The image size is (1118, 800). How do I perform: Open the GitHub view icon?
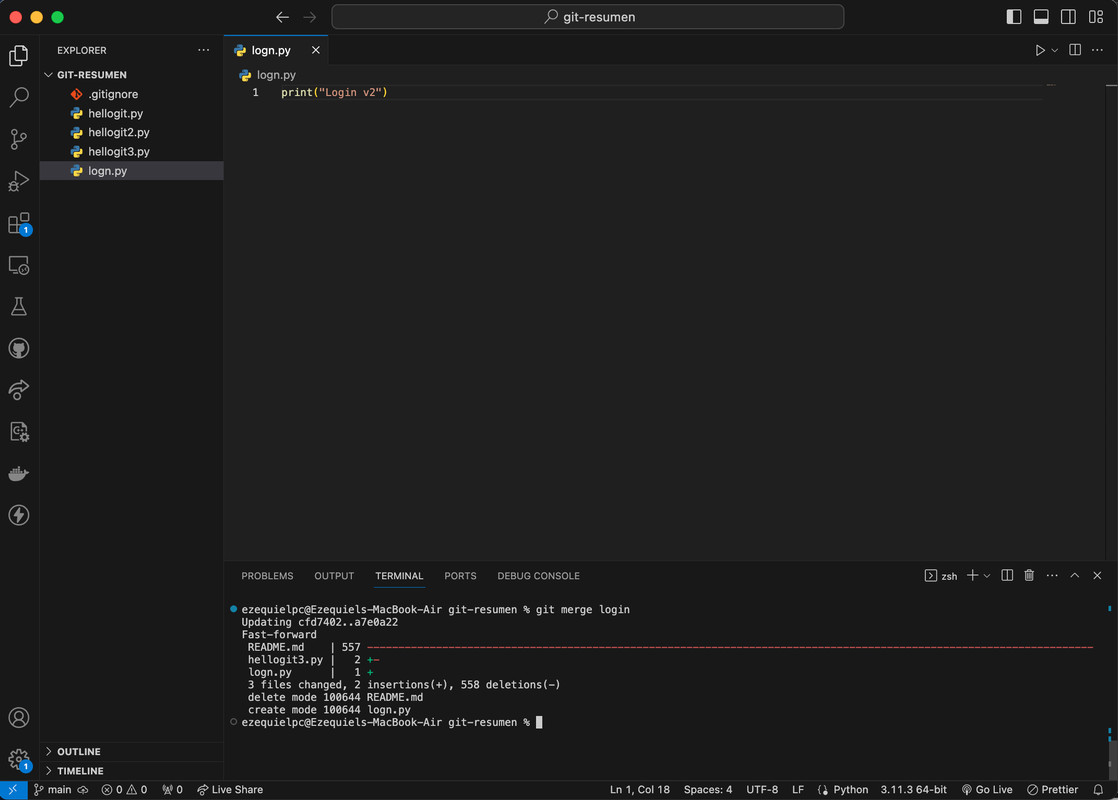point(19,349)
